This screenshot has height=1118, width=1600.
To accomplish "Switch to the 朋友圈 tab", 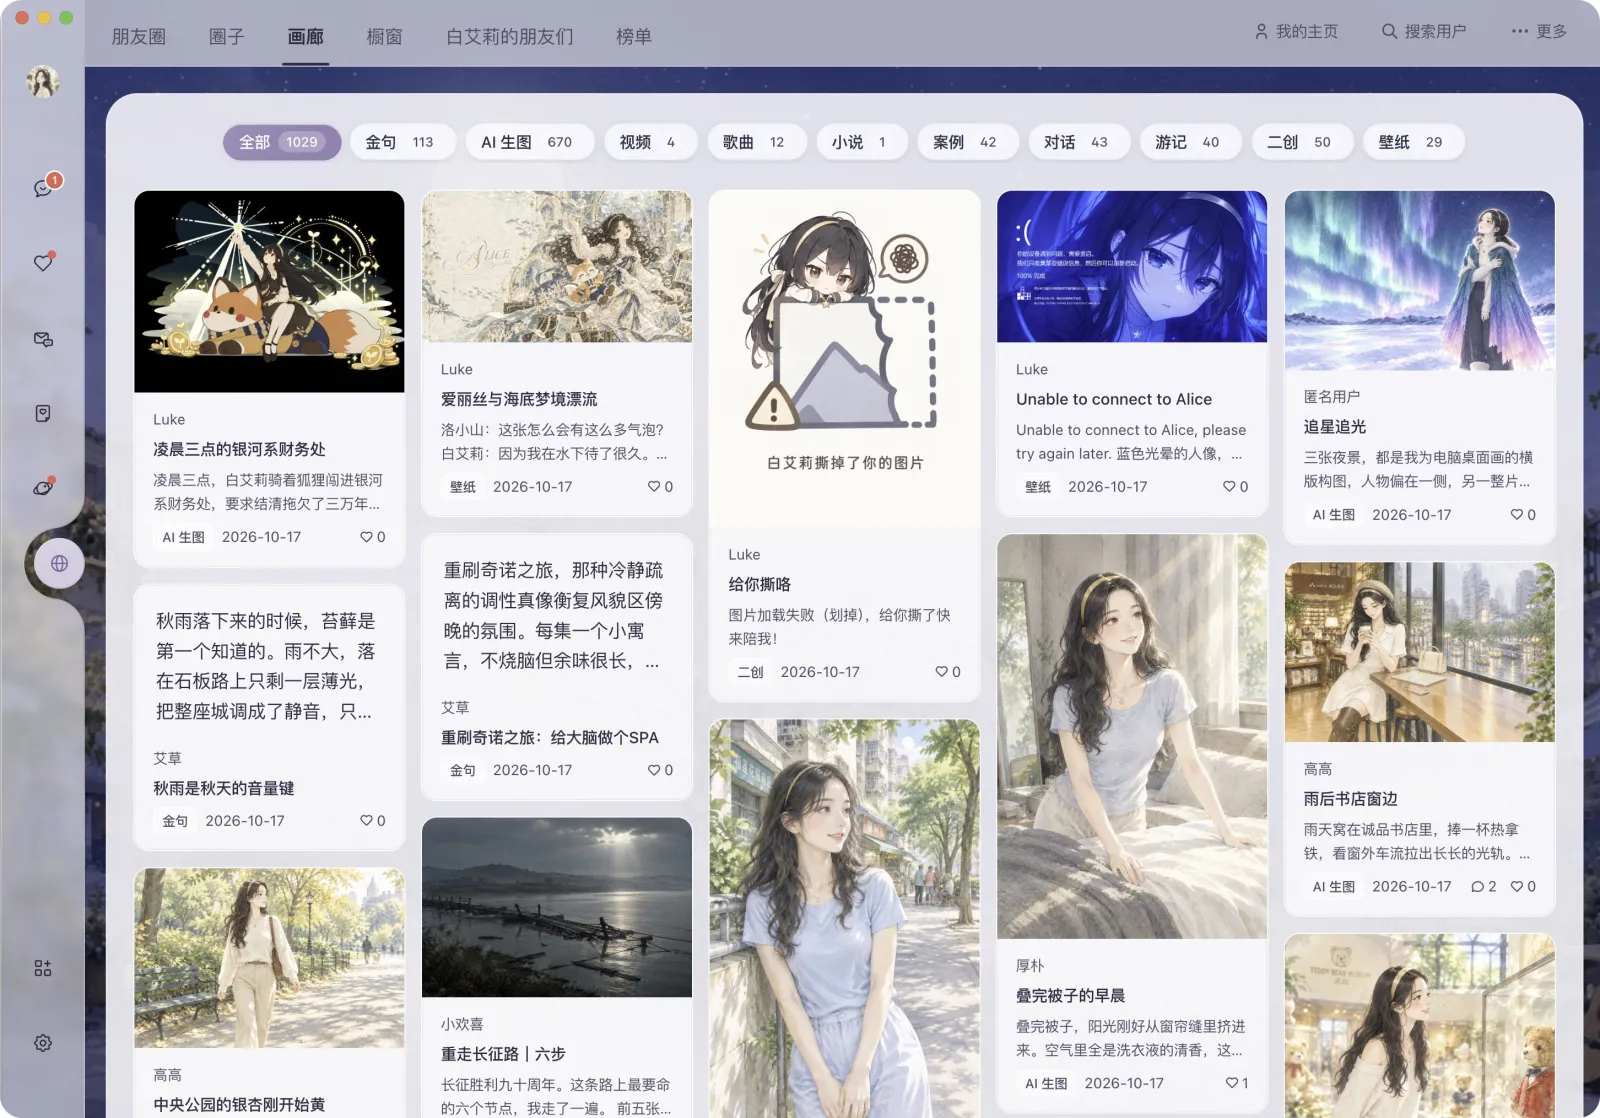I will coord(139,37).
